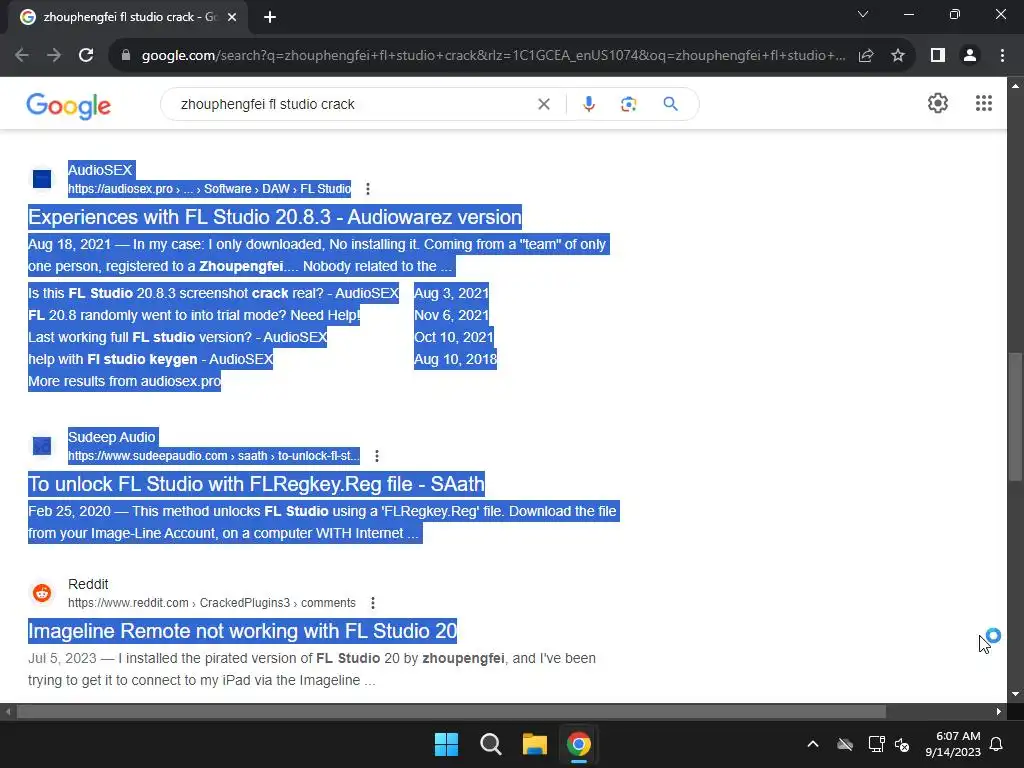Viewport: 1024px width, 768px height.
Task: Click the address bar URL
Action: [x=493, y=56]
